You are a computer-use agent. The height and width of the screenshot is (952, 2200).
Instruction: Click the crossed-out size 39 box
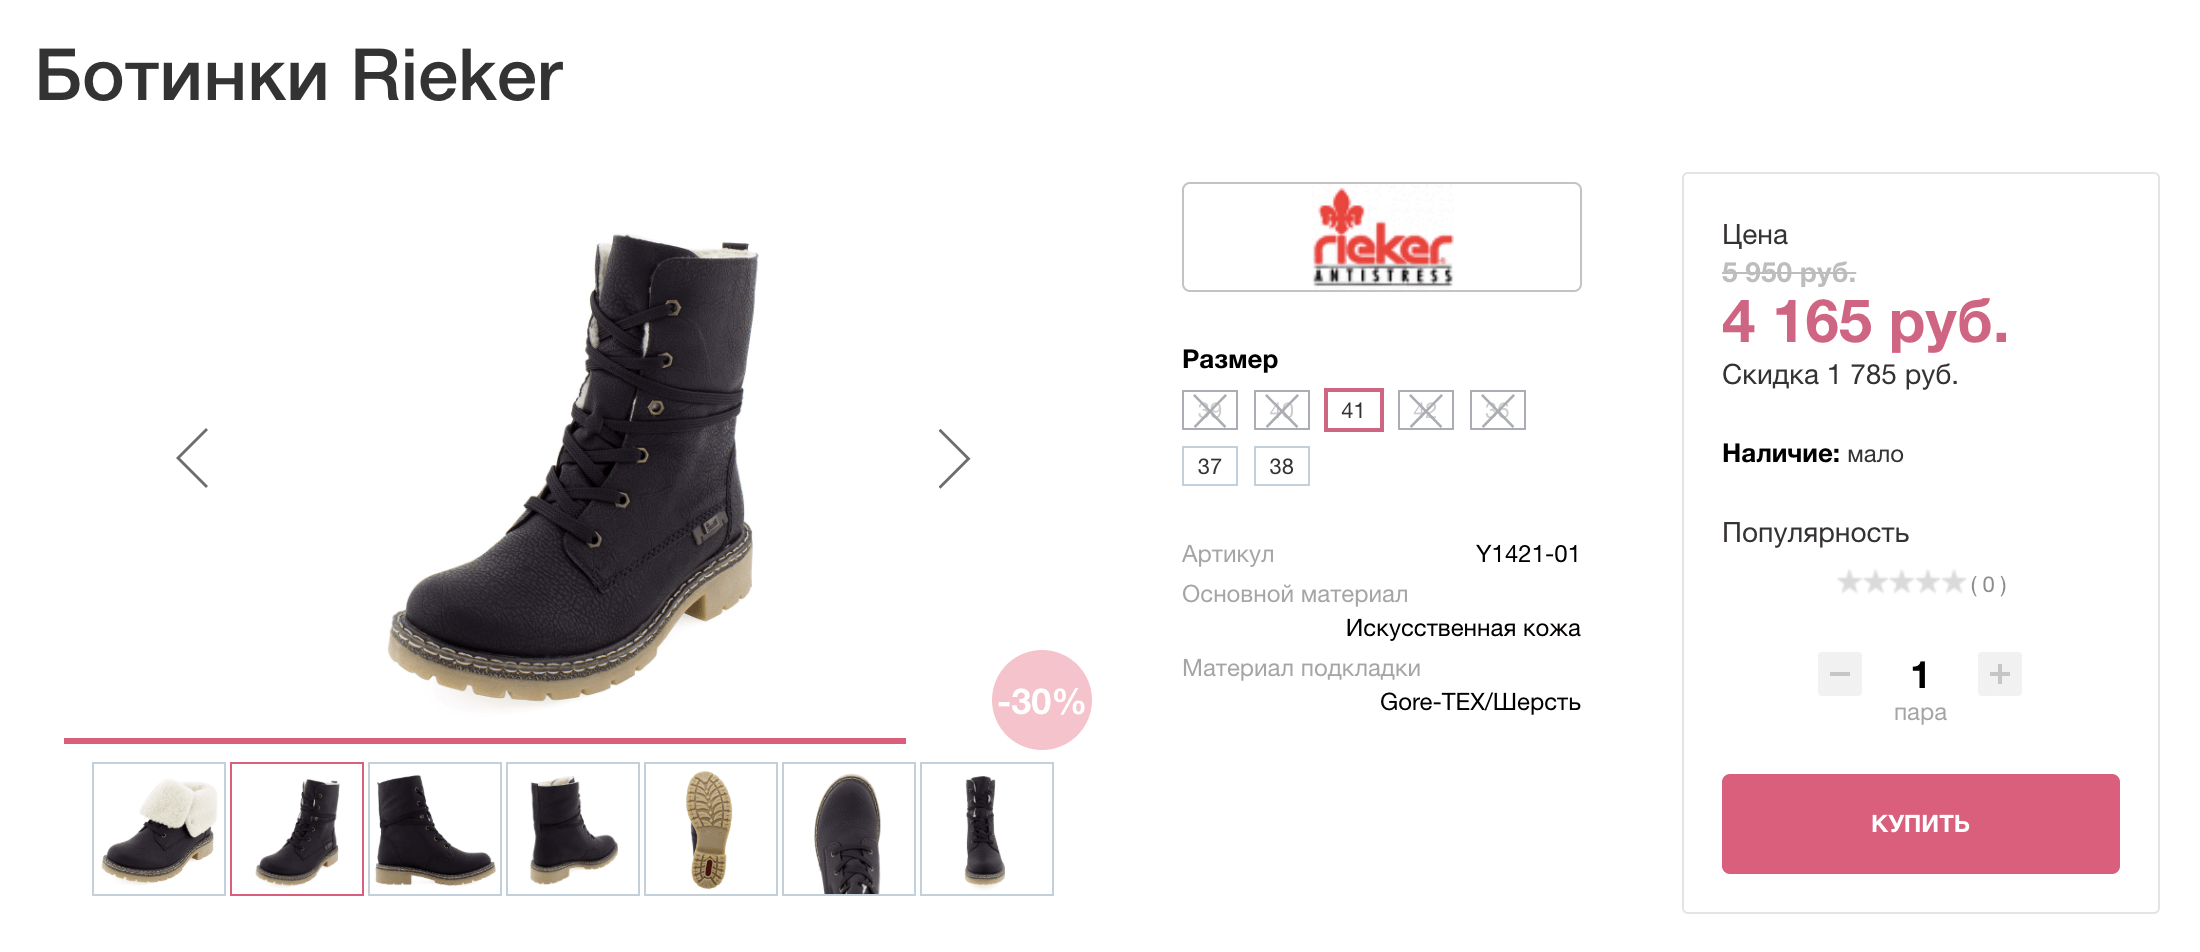coord(1209,410)
